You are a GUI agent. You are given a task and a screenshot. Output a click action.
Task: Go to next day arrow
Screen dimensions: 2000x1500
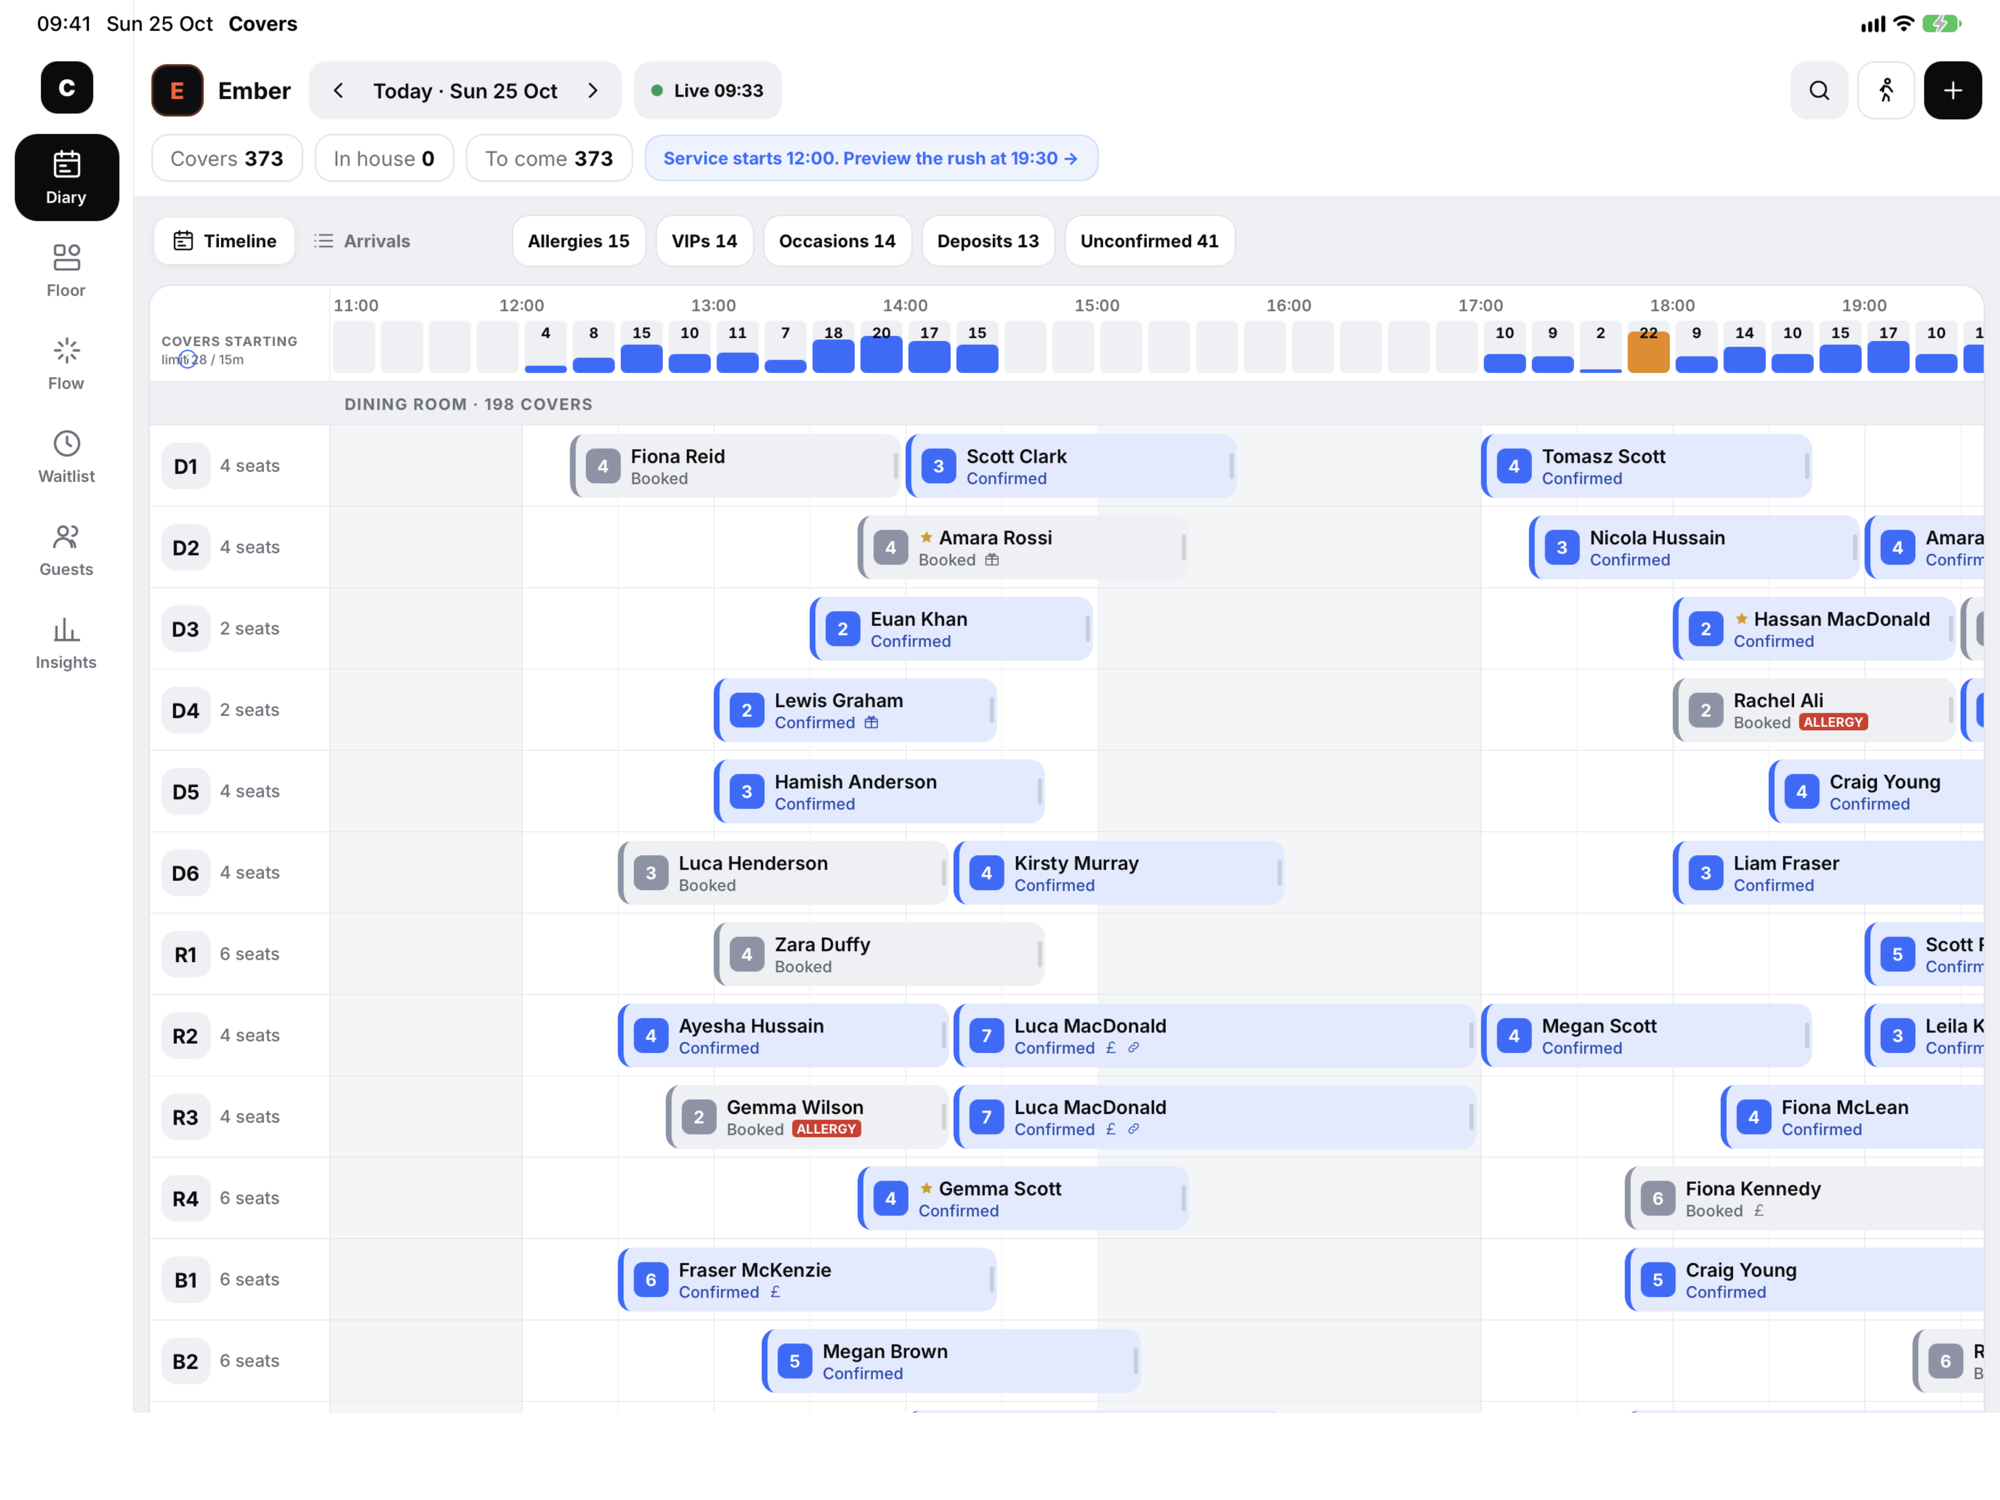click(x=593, y=91)
